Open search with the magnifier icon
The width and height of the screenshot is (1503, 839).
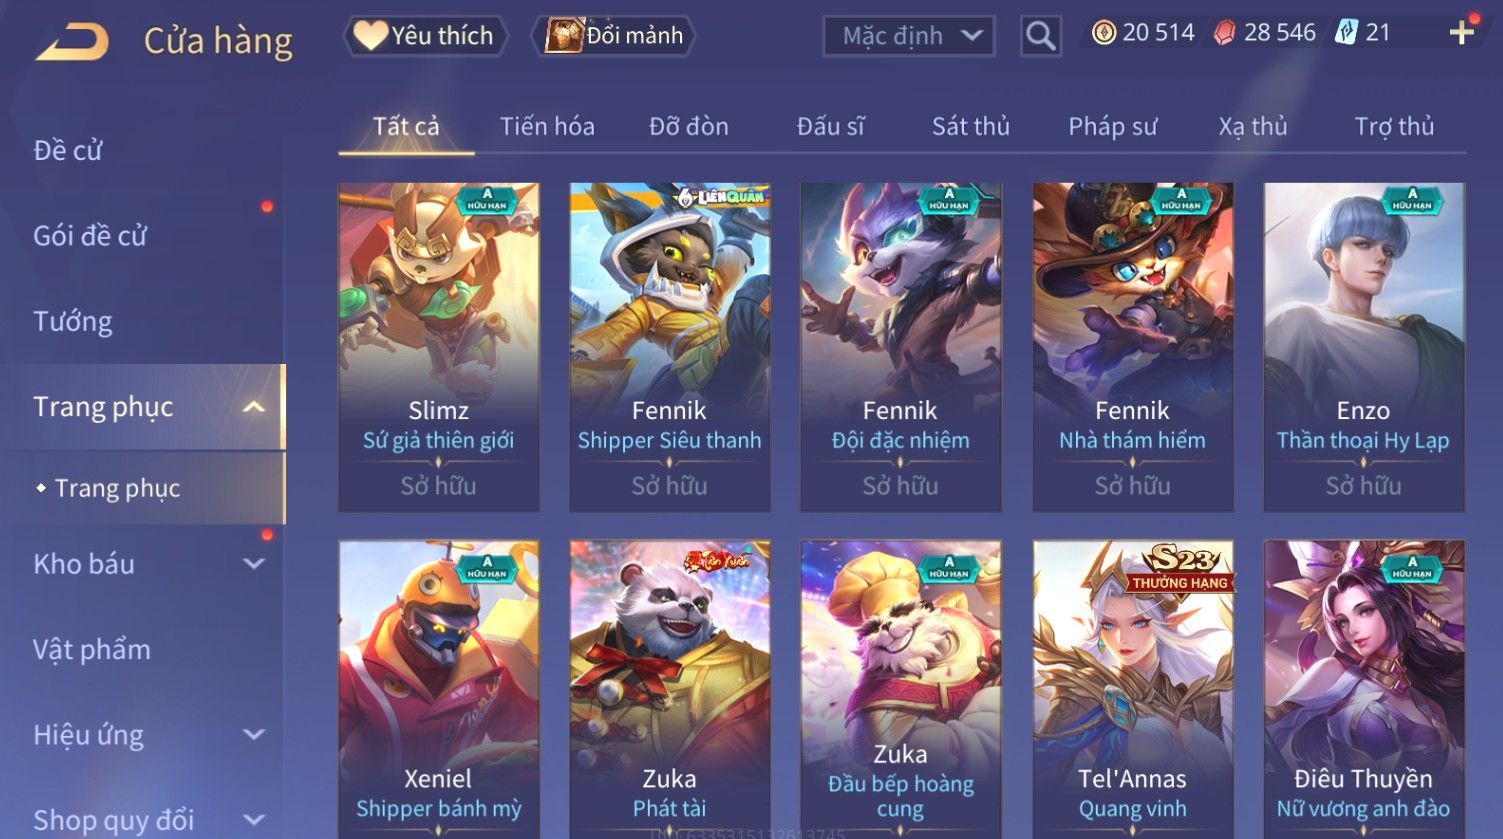point(1040,37)
